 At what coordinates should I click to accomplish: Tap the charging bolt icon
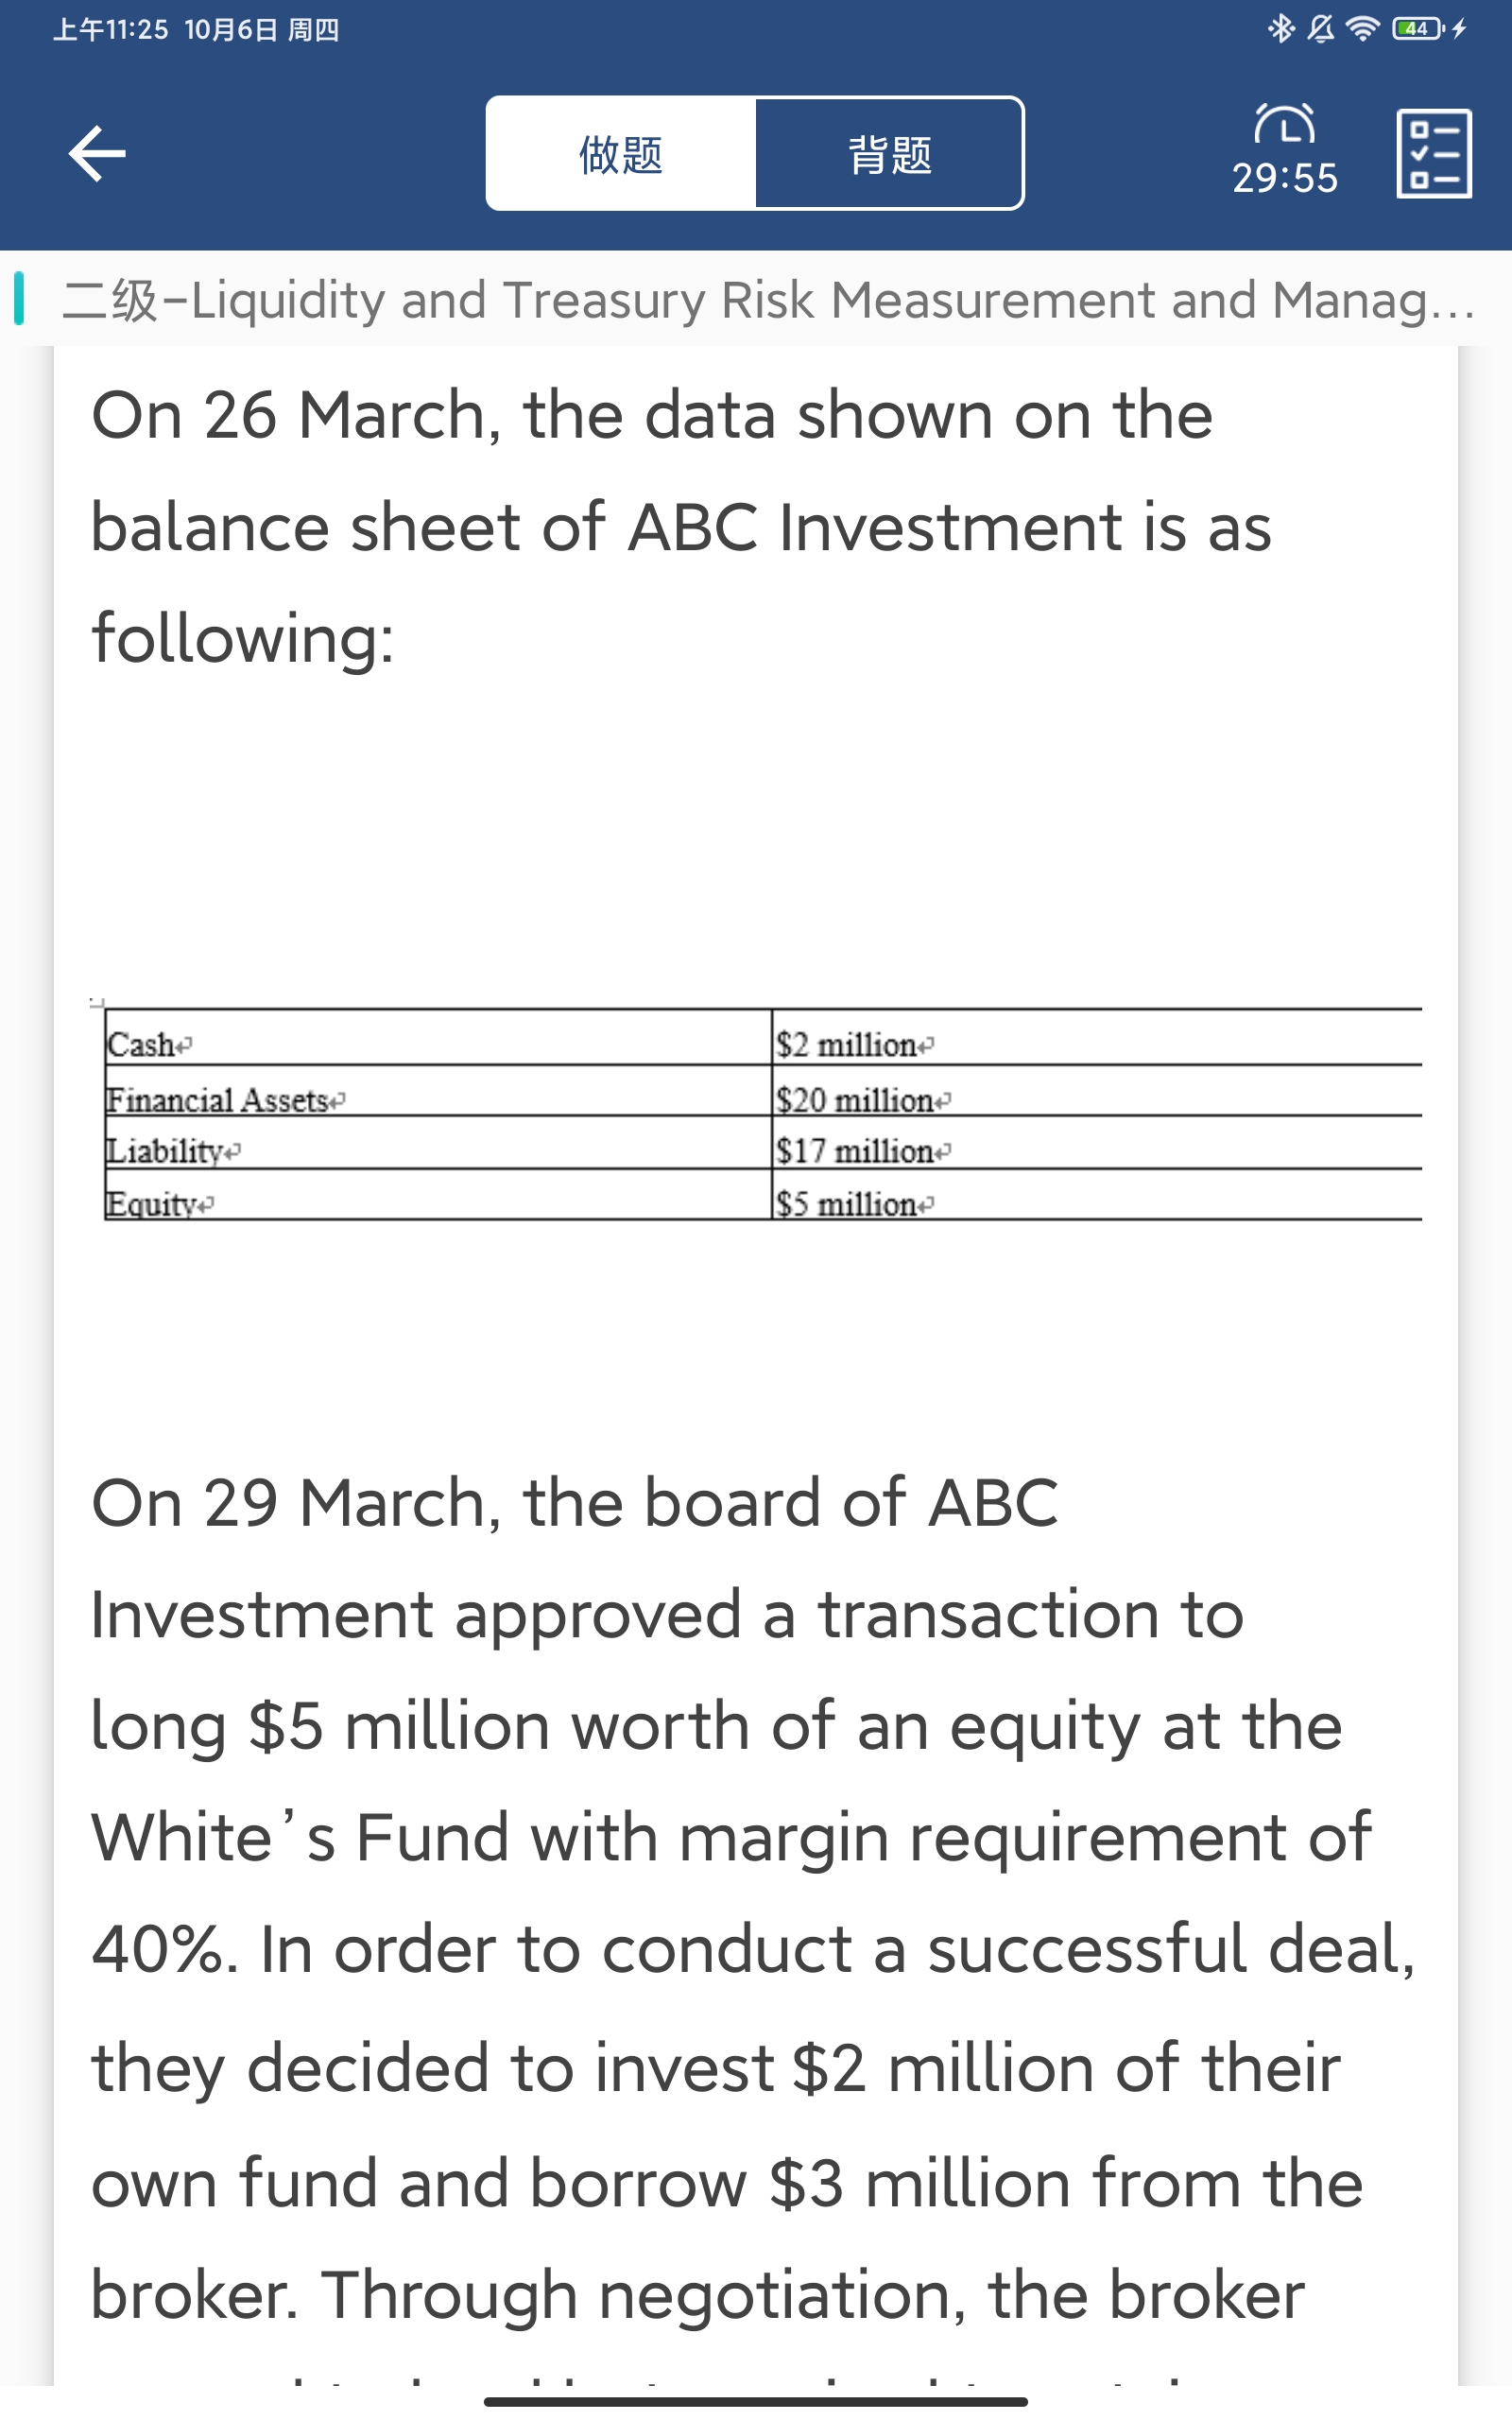click(x=1460, y=28)
